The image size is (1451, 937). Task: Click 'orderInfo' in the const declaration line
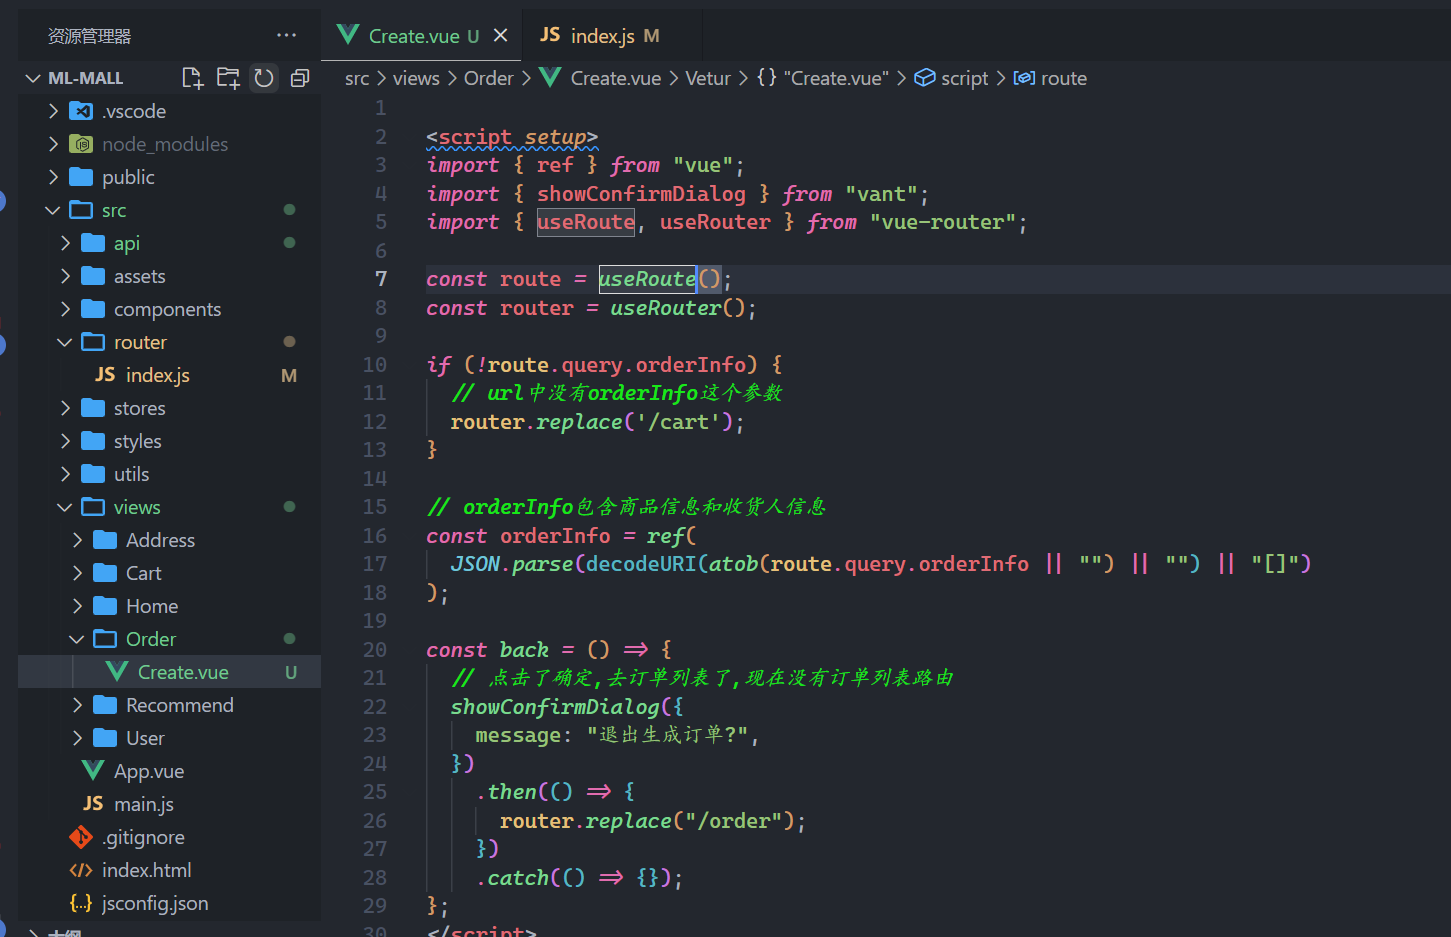click(x=555, y=536)
